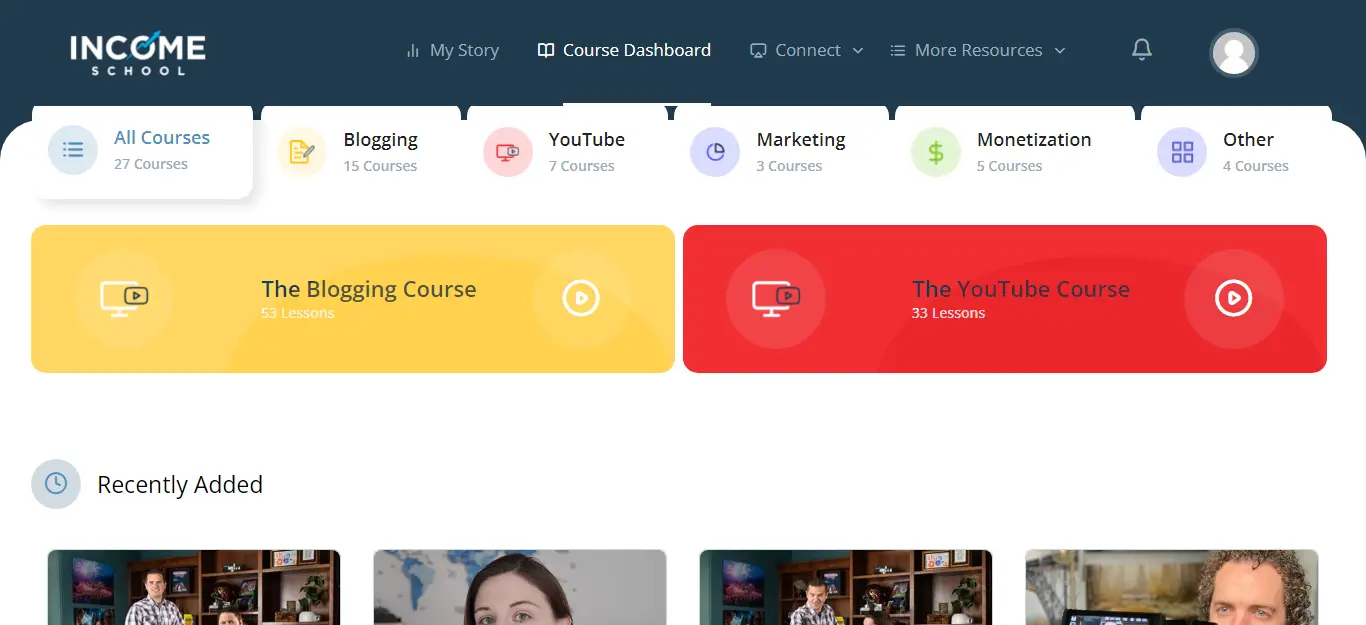The height and width of the screenshot is (625, 1366).
Task: Switch to the Marketing category tab
Action: (781, 152)
